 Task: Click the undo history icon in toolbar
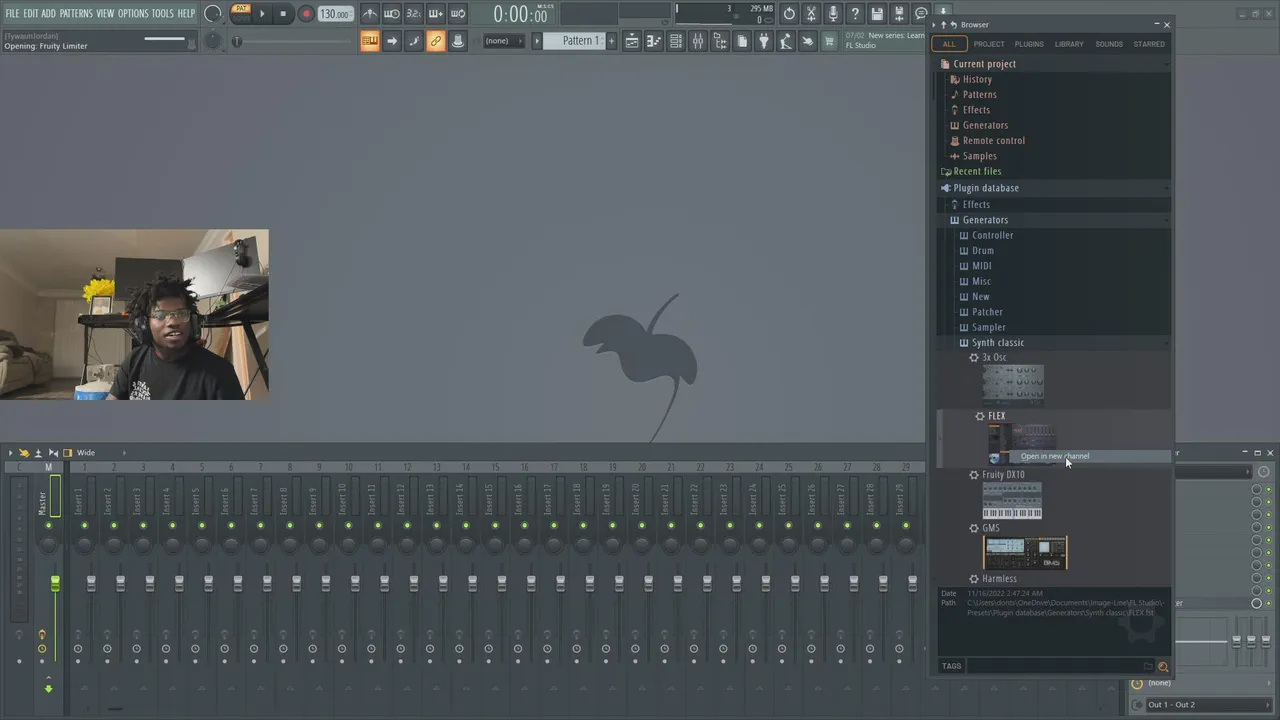[789, 14]
